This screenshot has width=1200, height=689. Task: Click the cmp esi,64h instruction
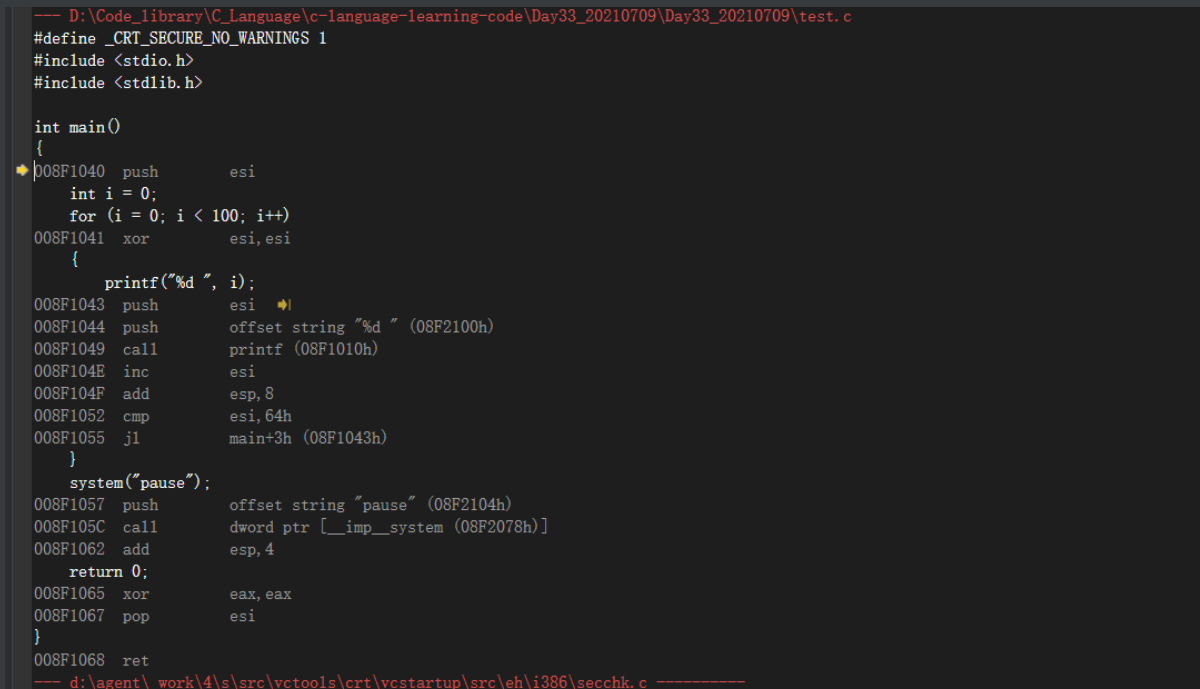(162, 416)
